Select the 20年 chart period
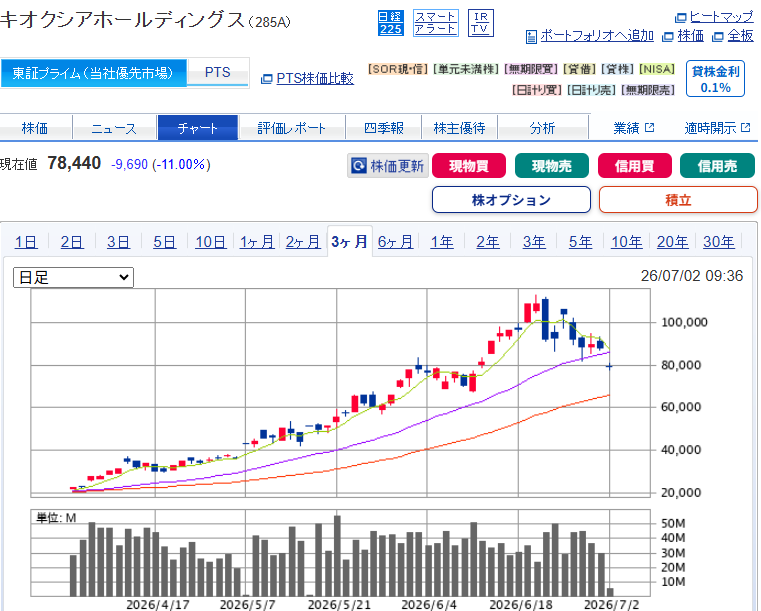The height and width of the screenshot is (611, 761). tap(672, 242)
